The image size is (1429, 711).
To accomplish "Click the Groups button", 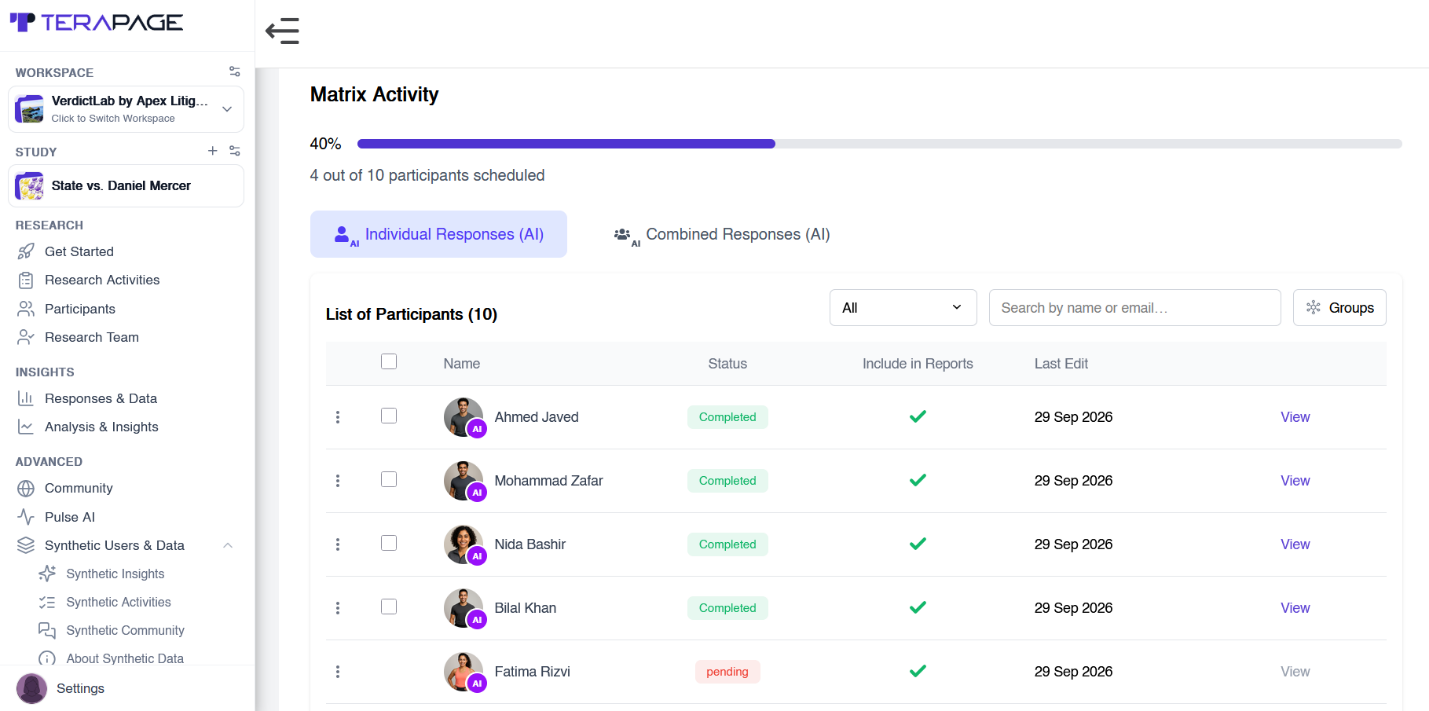I will point(1340,308).
